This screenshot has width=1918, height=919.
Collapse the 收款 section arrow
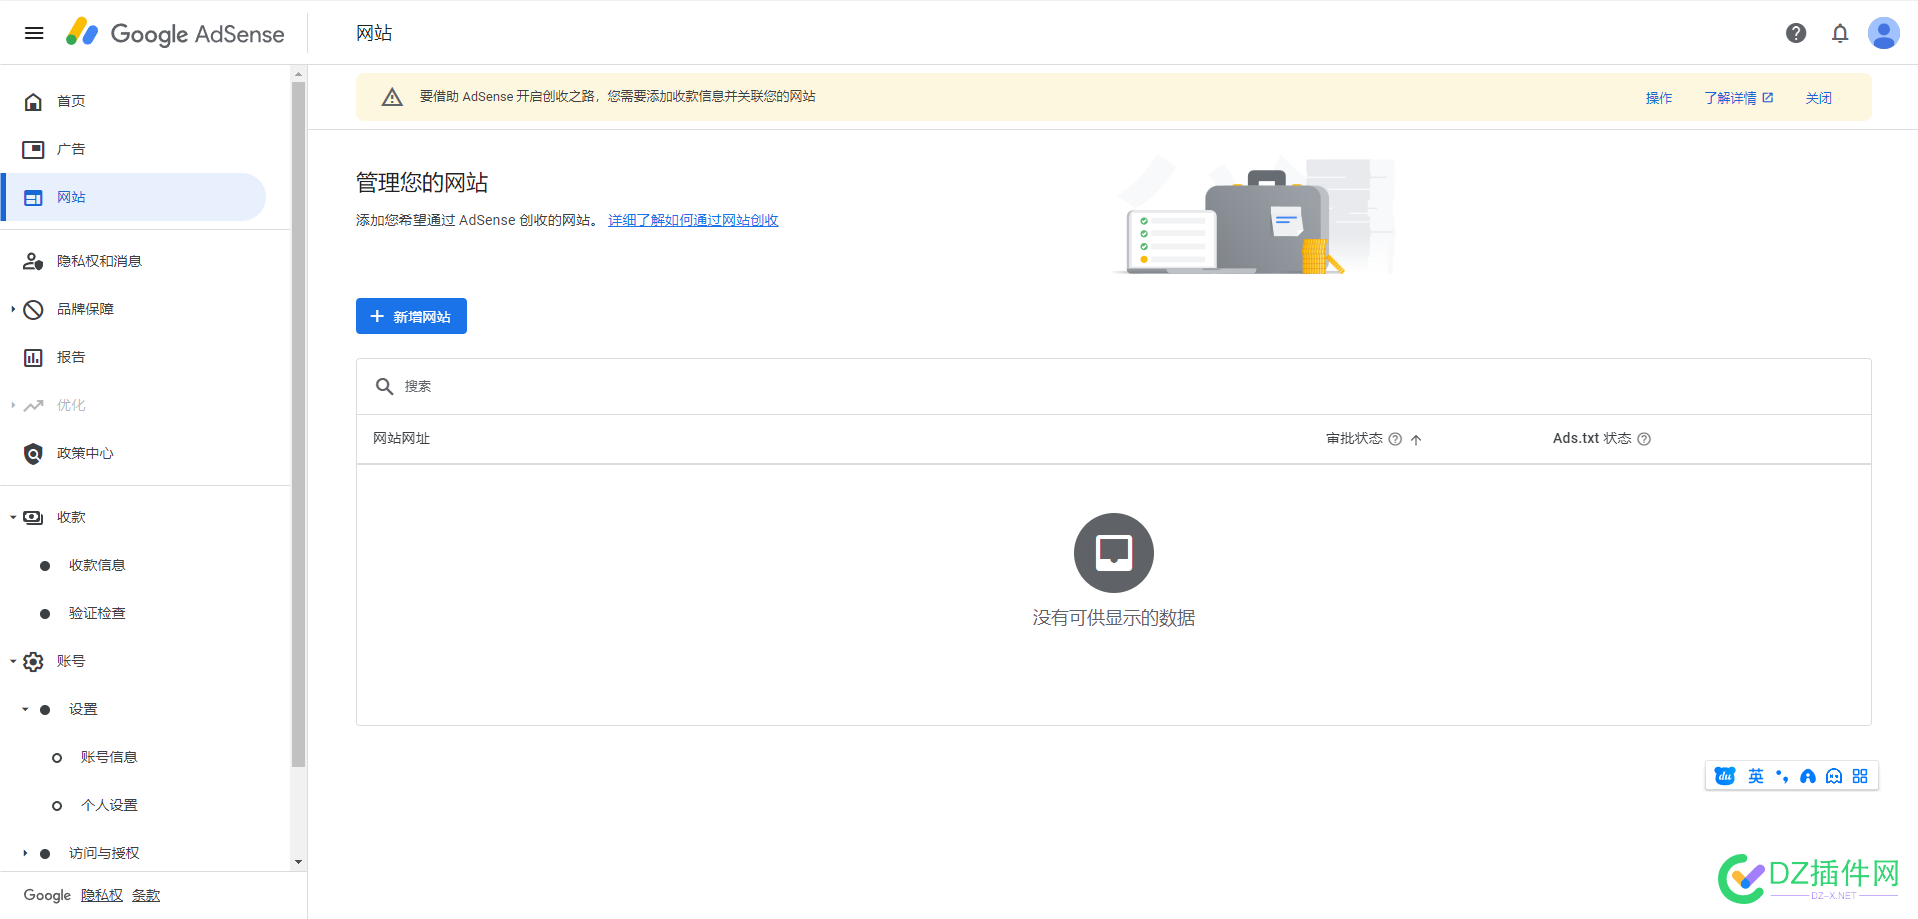(13, 517)
